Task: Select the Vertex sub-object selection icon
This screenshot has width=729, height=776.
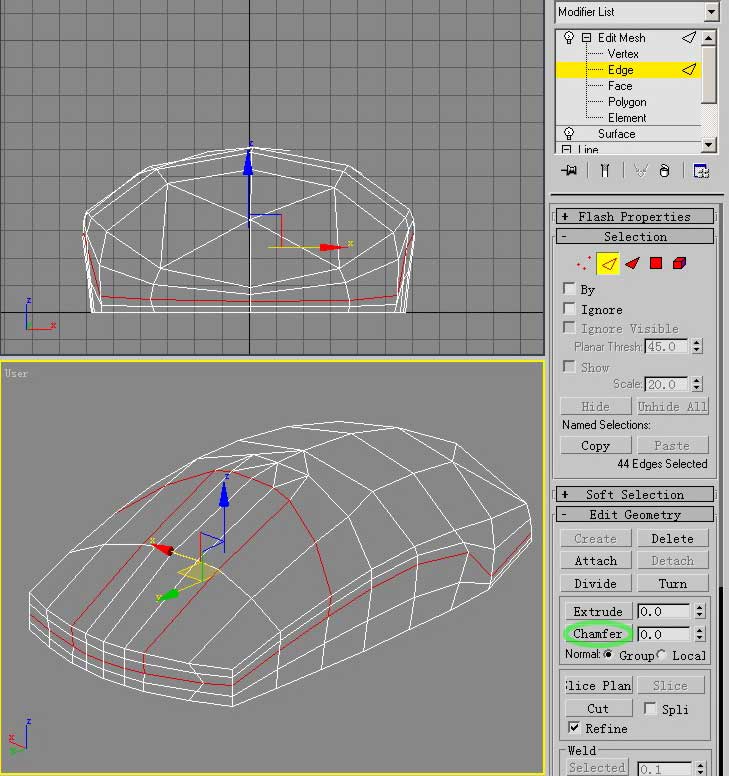Action: pyautogui.click(x=583, y=264)
